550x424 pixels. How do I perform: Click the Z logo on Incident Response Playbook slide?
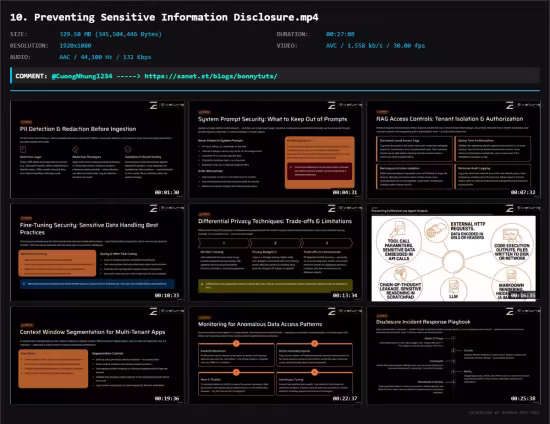coord(510,311)
